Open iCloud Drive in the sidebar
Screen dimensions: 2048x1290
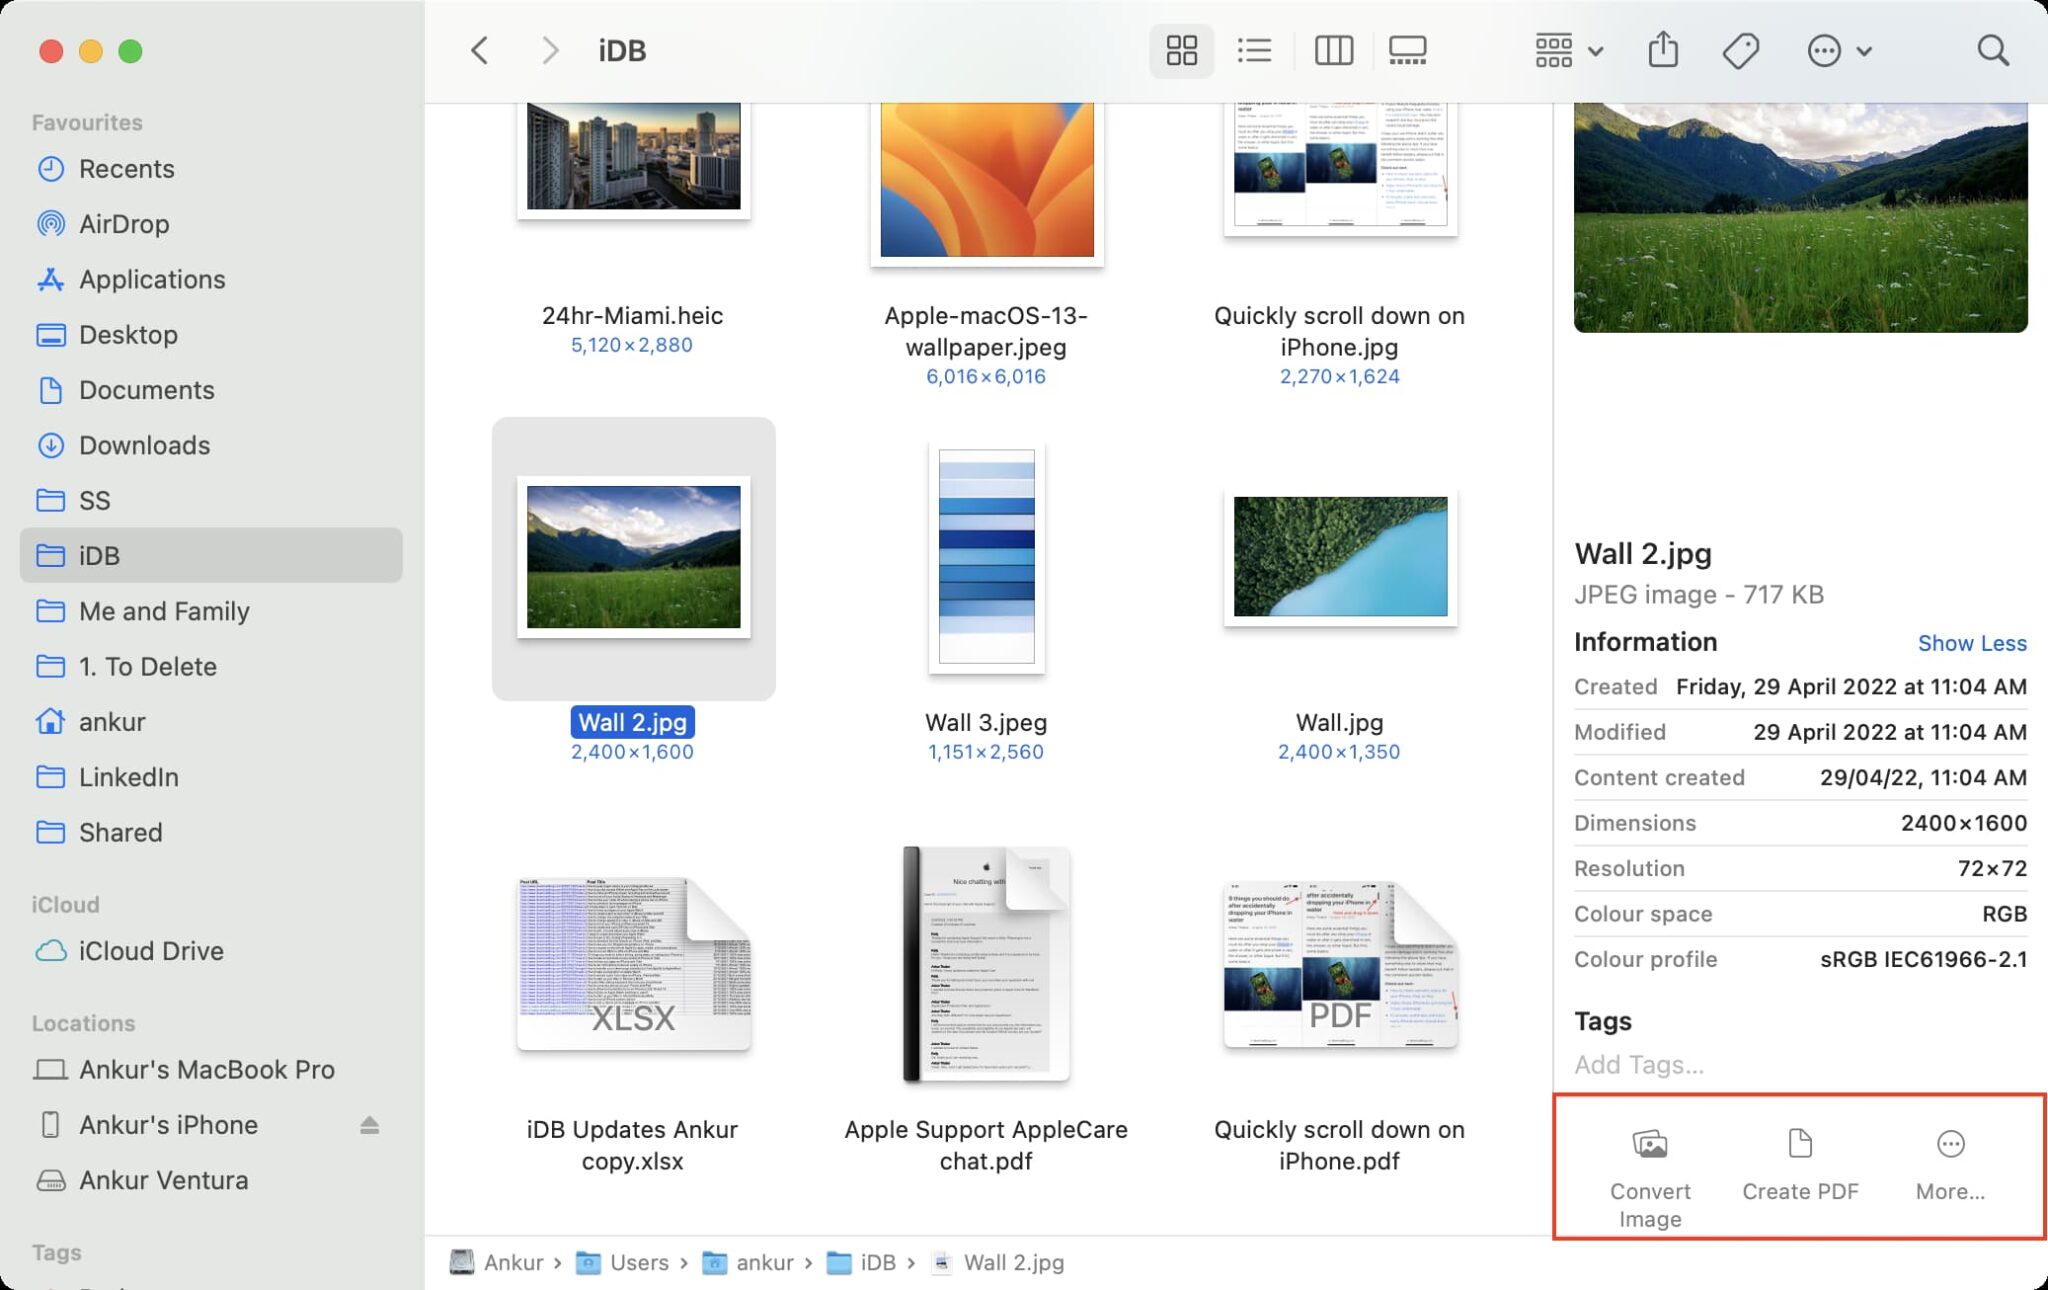click(x=210, y=950)
